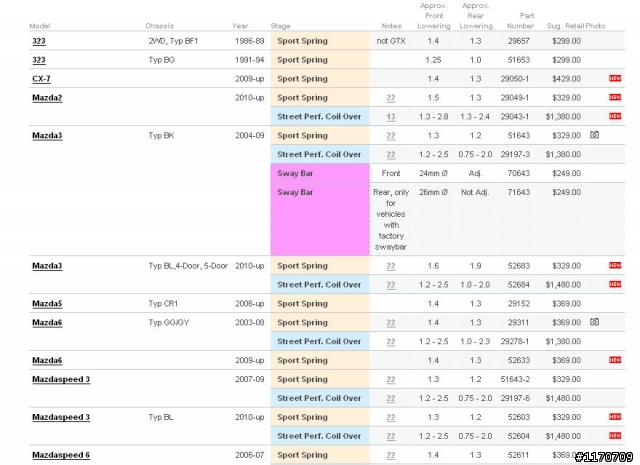Click the NEW badge for part 52683
Viewport: 640px width, 465px height.
(x=615, y=265)
